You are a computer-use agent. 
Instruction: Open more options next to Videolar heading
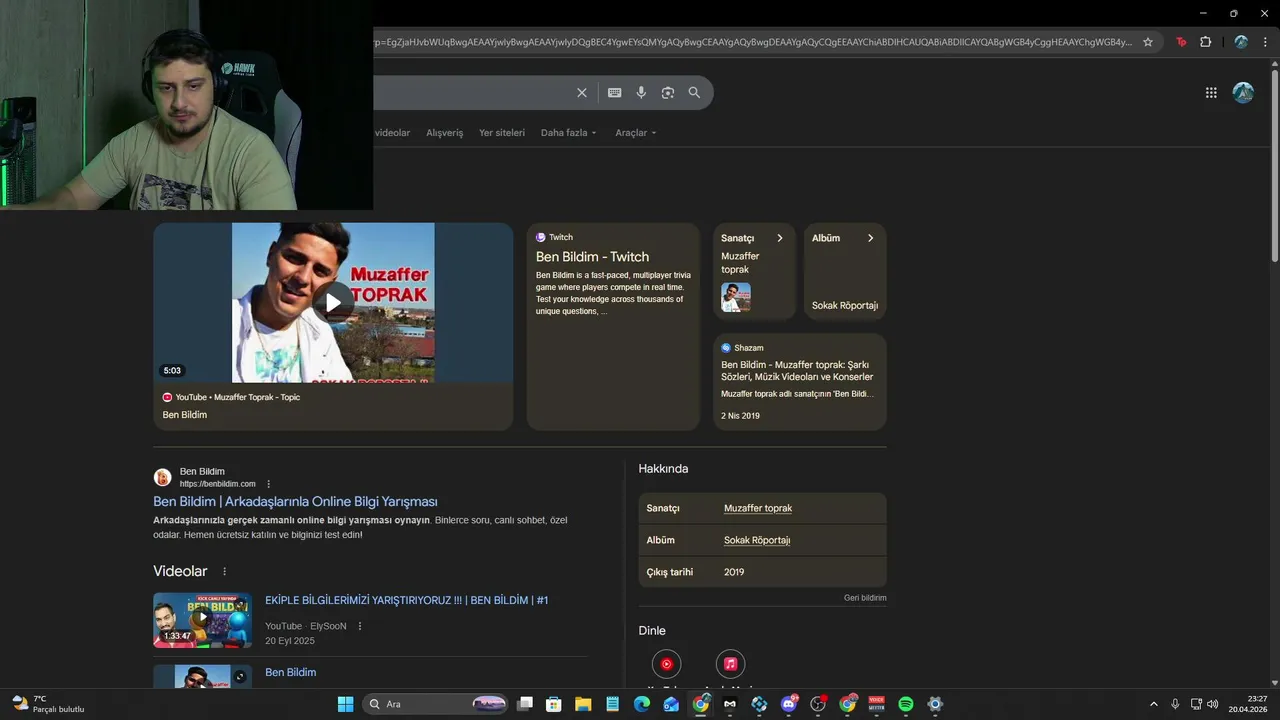[224, 571]
